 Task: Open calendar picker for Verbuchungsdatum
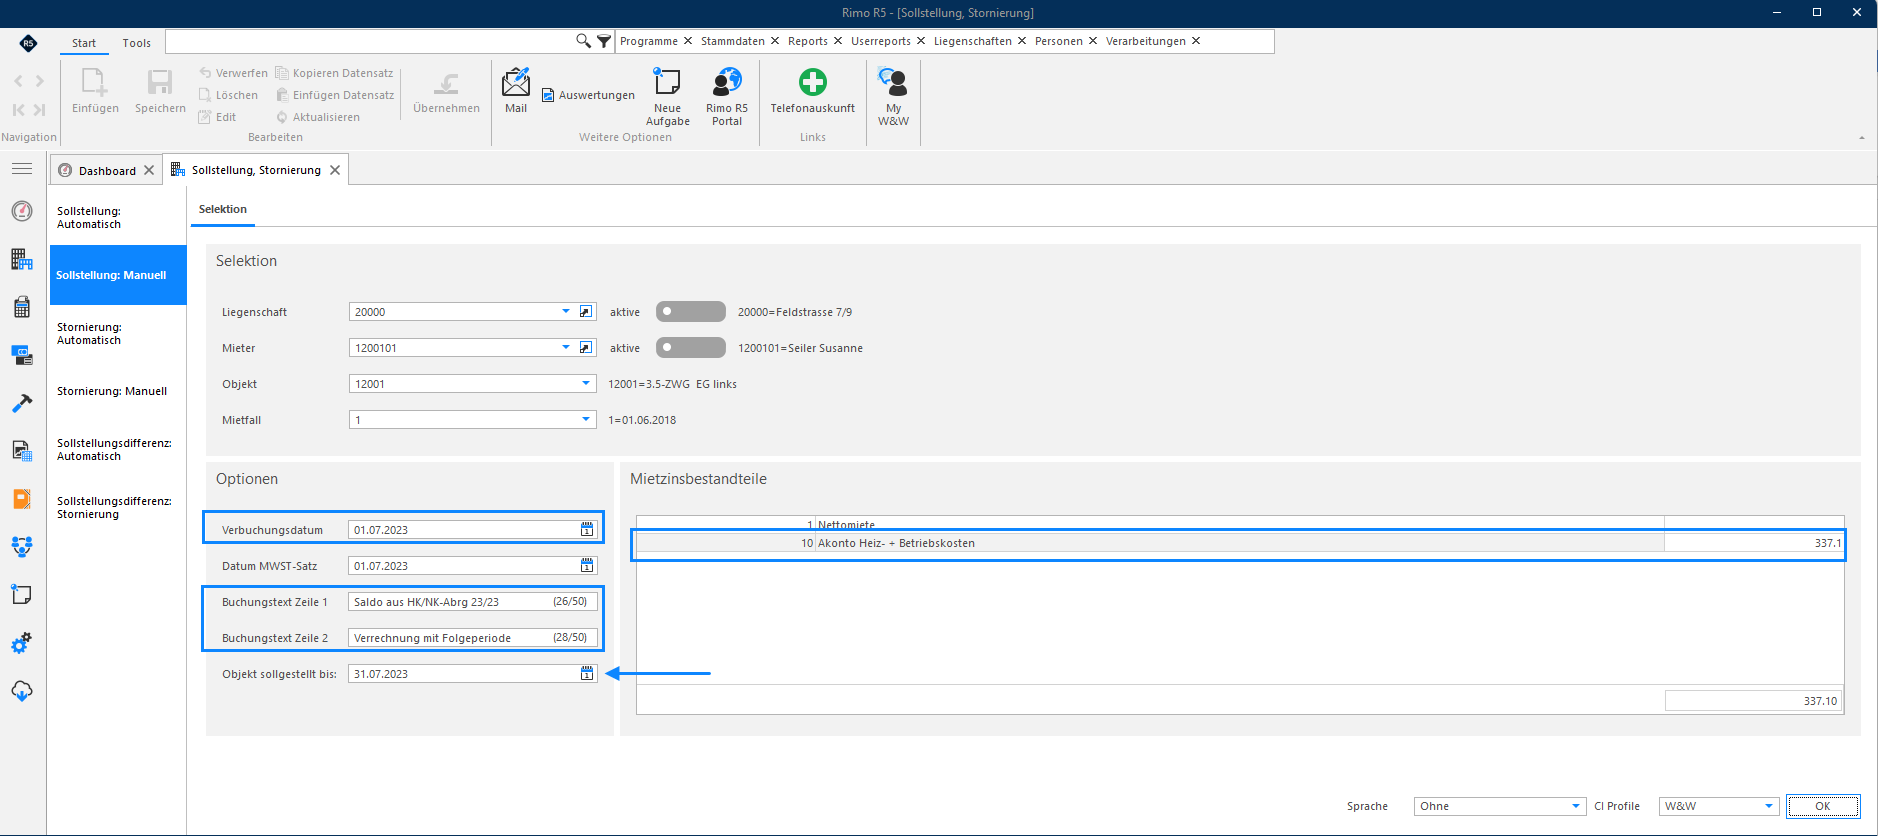pos(587,530)
